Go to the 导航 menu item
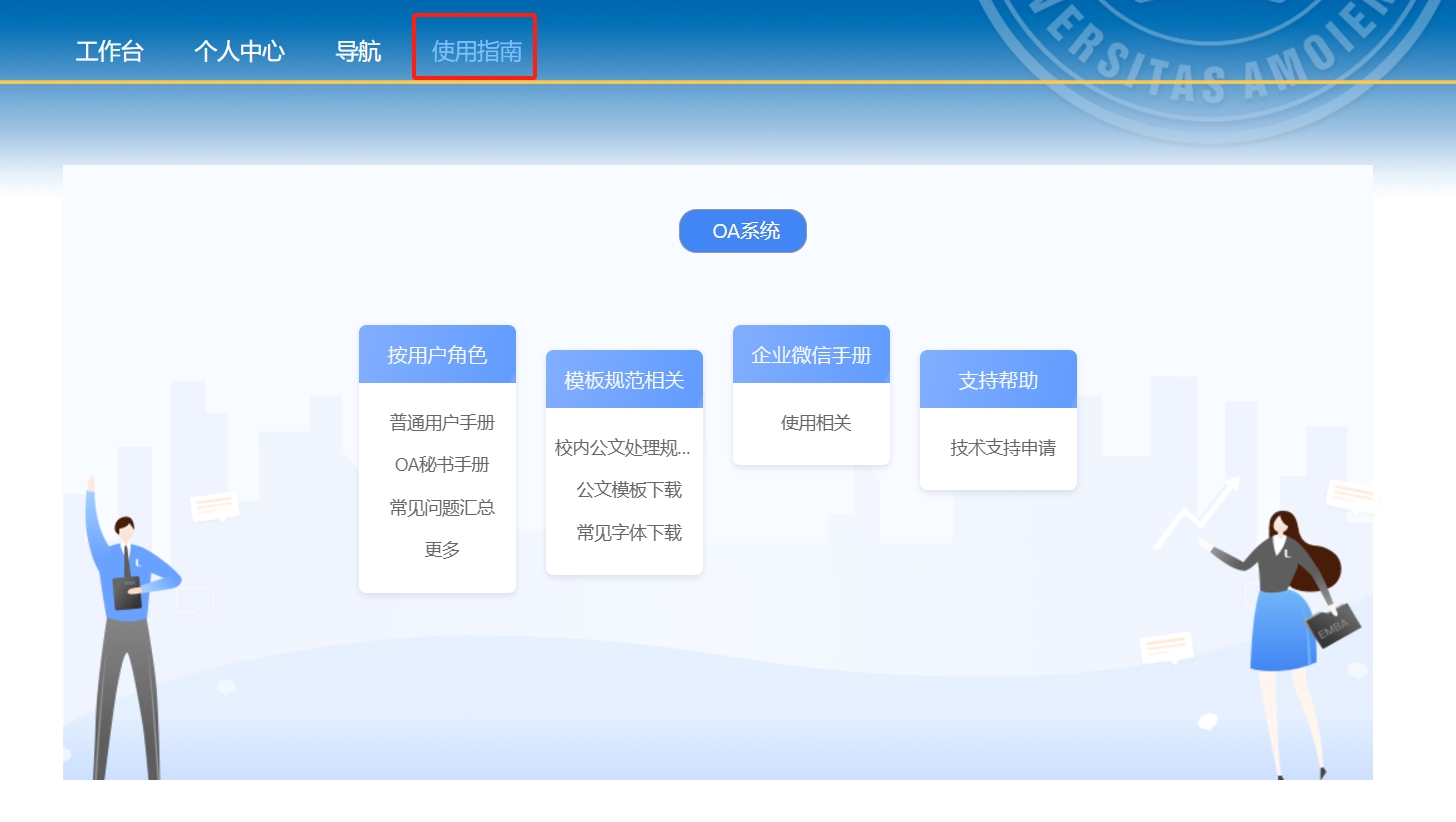 358,51
